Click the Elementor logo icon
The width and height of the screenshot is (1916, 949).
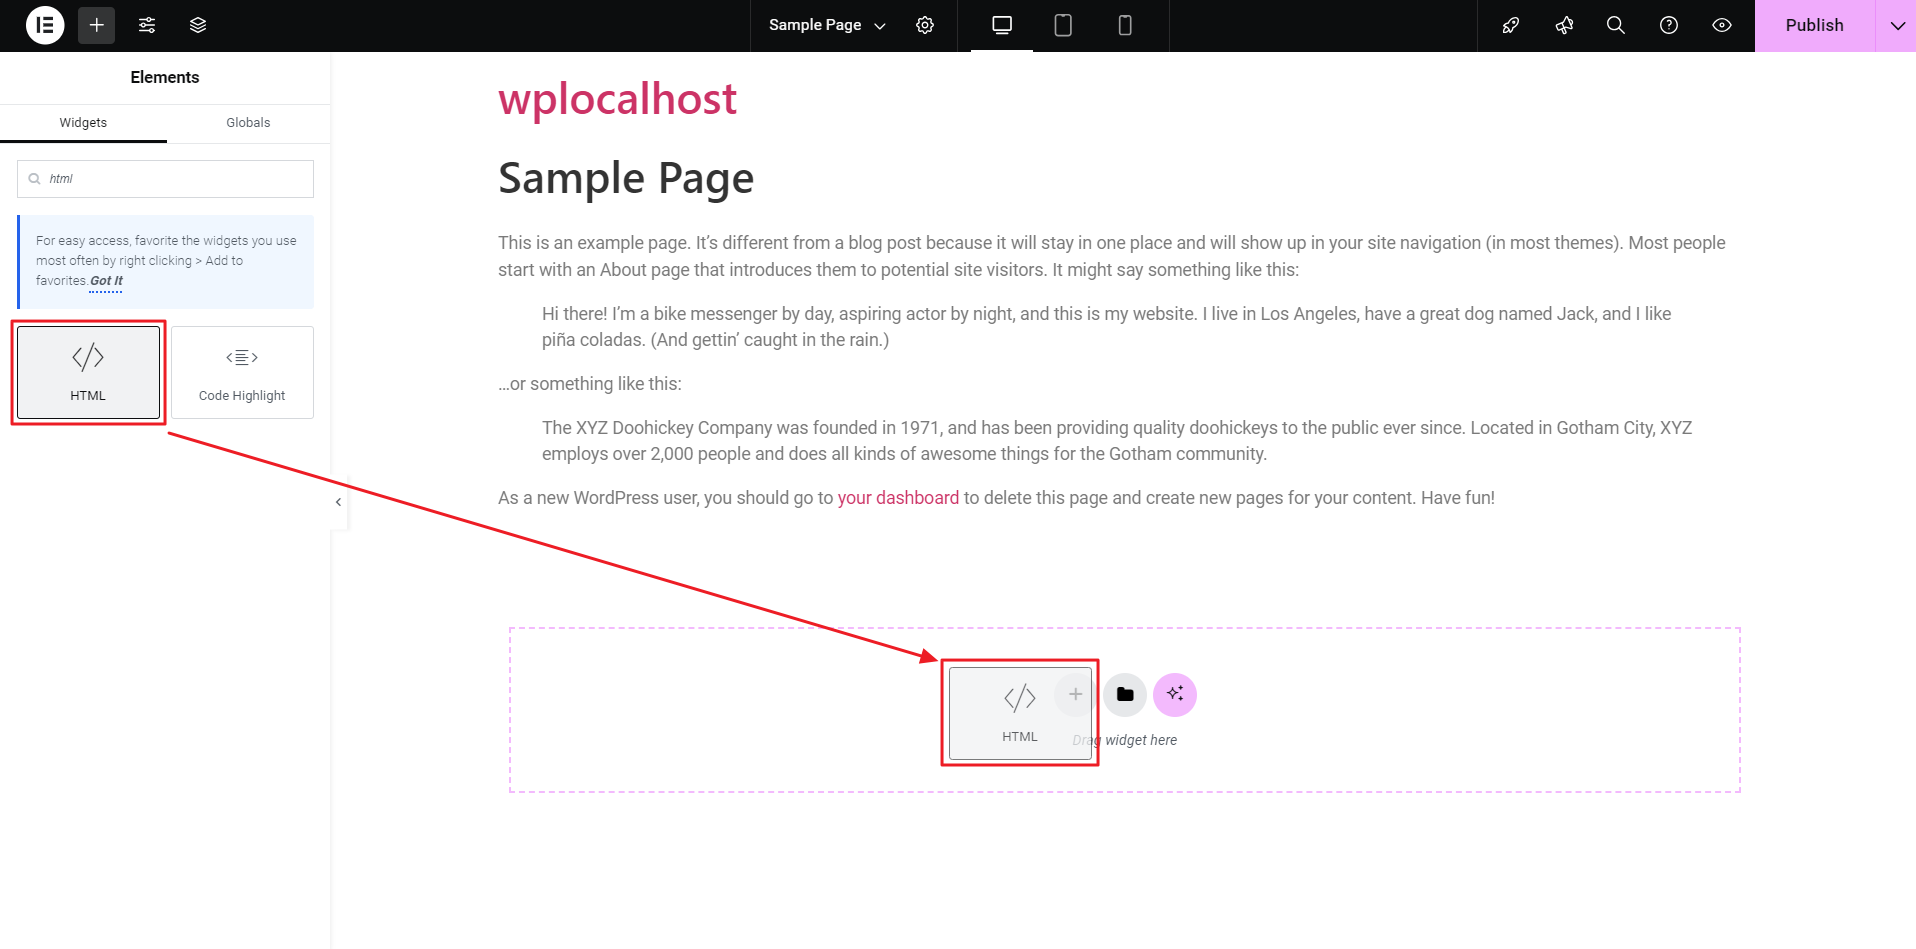pyautogui.click(x=45, y=25)
